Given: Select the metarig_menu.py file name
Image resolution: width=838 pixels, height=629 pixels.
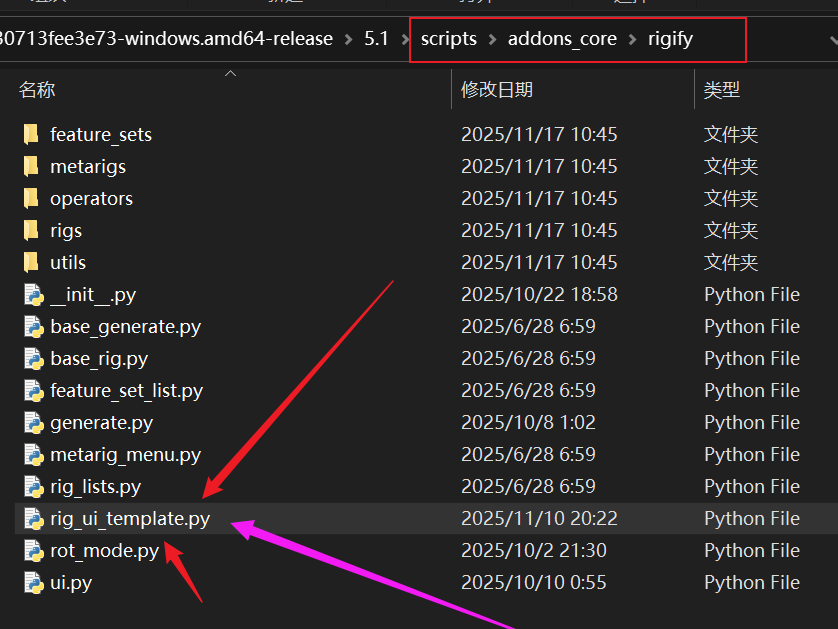Looking at the screenshot, I should pos(126,455).
